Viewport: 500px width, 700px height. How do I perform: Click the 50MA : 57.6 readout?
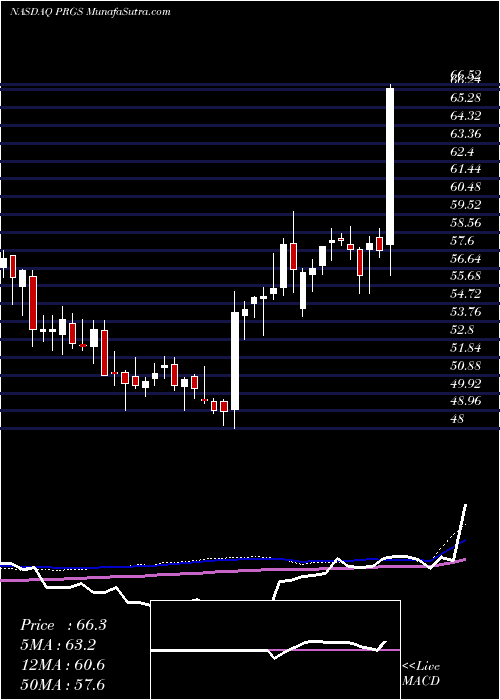click(63, 684)
